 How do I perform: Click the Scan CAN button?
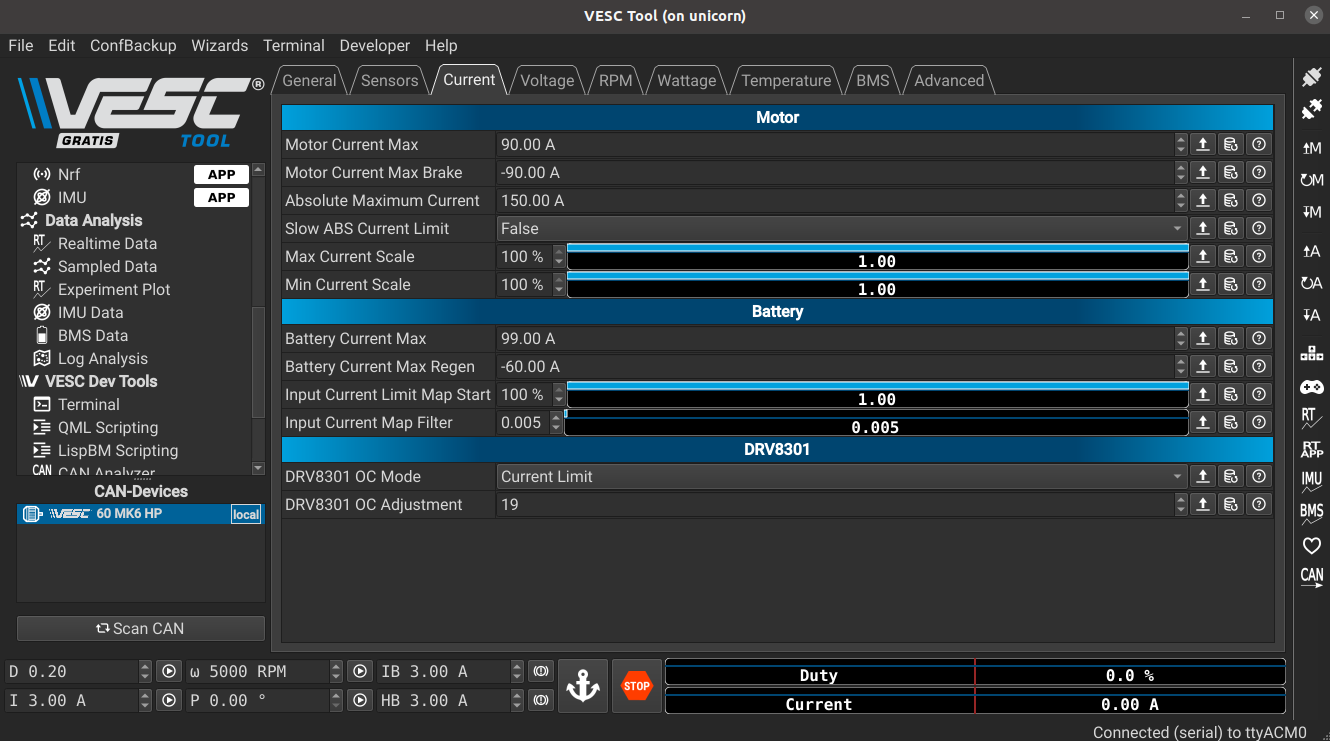point(141,628)
